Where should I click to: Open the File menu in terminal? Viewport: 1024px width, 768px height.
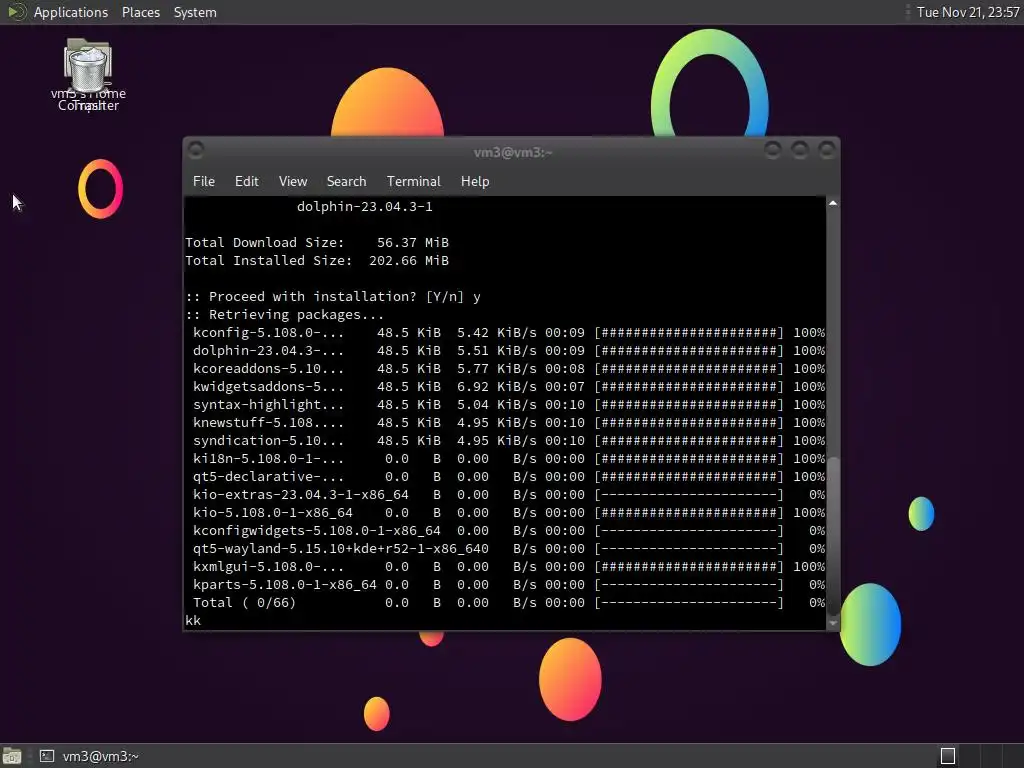[204, 182]
